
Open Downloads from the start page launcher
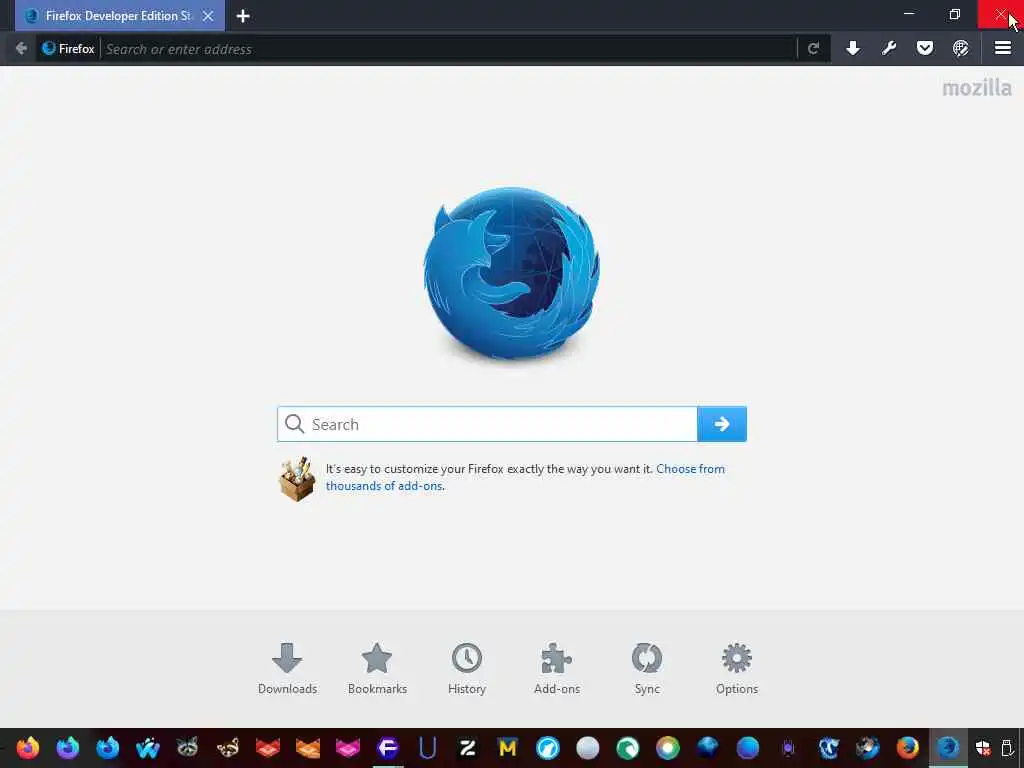coord(287,669)
